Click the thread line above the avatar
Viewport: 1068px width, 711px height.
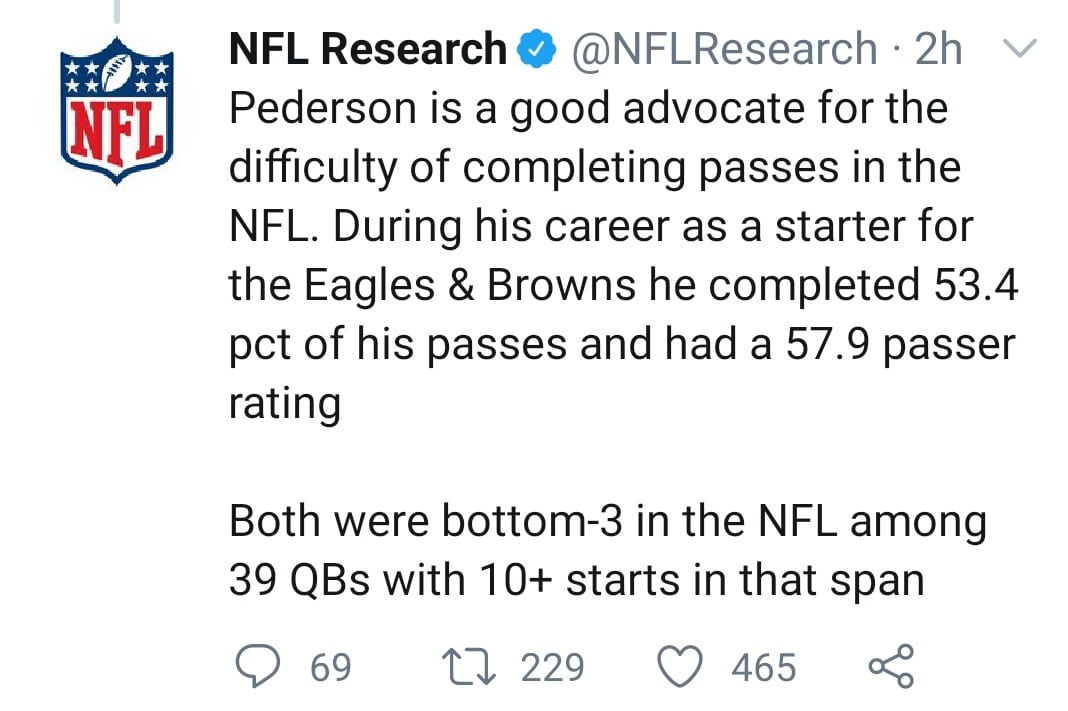[117, 12]
